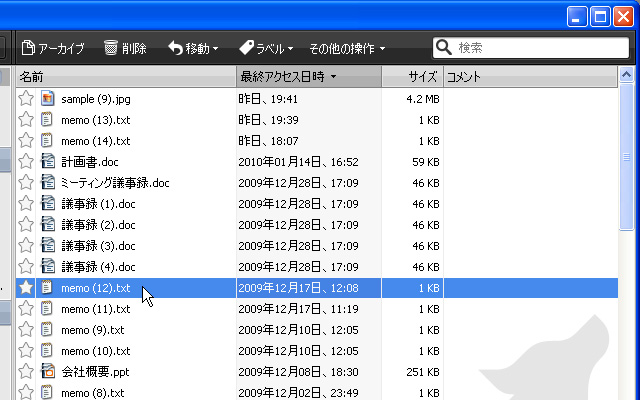640x400 pixels.
Task: Sort by Last accessed (最終アクセス日時) column header
Action: point(309,77)
